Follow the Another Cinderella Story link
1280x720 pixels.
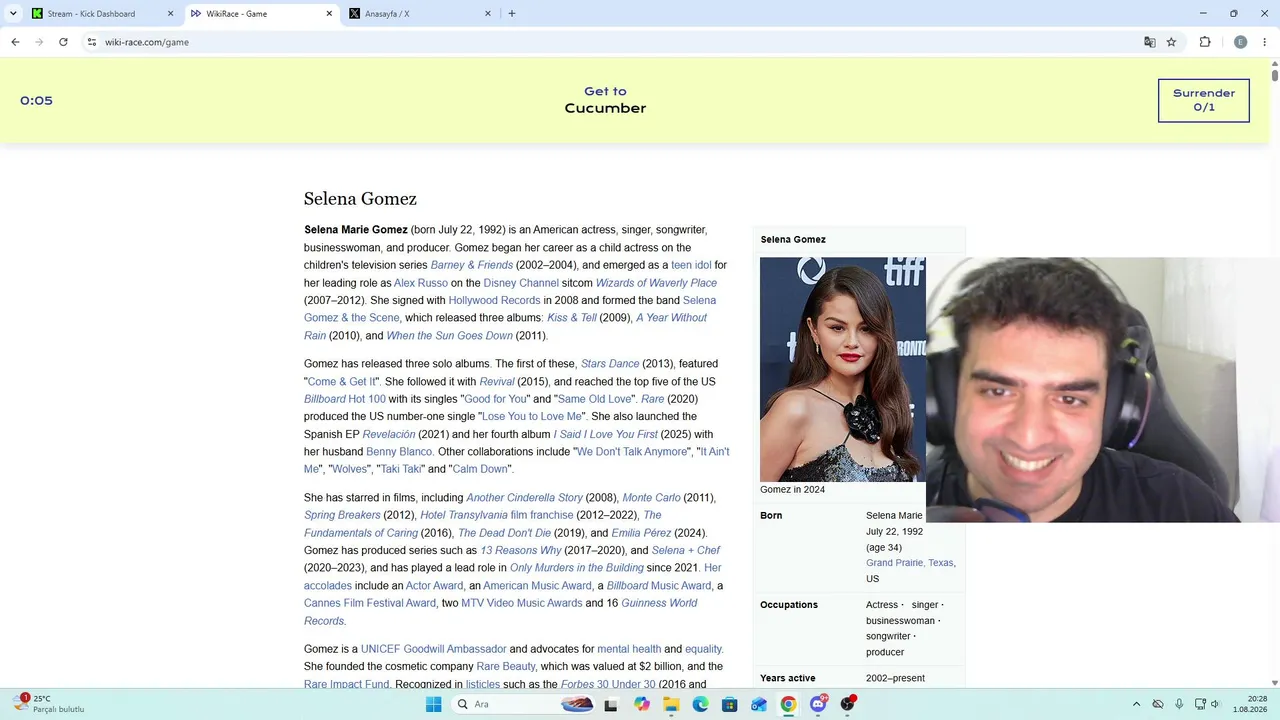(524, 498)
